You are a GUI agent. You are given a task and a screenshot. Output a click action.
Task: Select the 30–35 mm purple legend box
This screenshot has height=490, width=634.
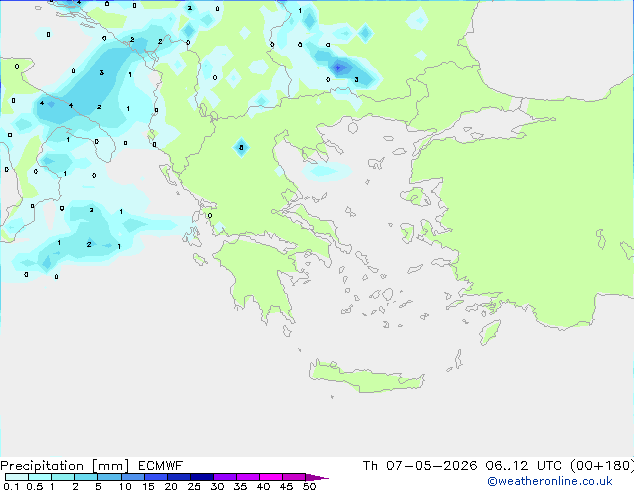click(x=225, y=477)
